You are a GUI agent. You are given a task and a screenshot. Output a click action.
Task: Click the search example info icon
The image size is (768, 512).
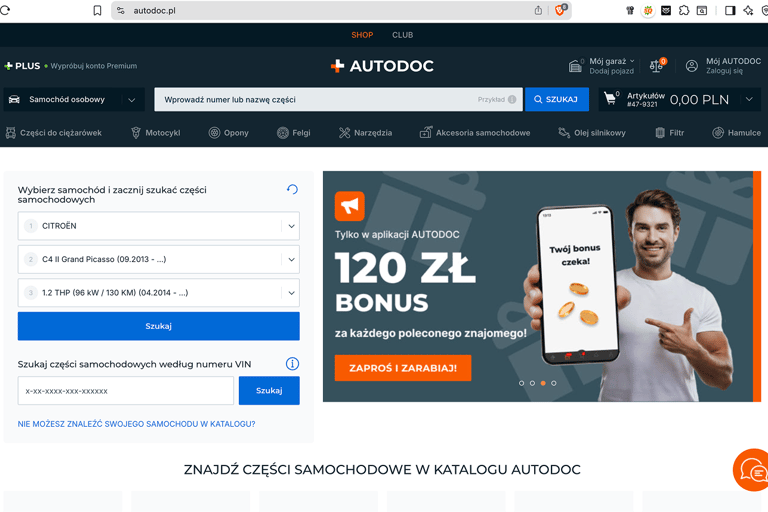512,99
